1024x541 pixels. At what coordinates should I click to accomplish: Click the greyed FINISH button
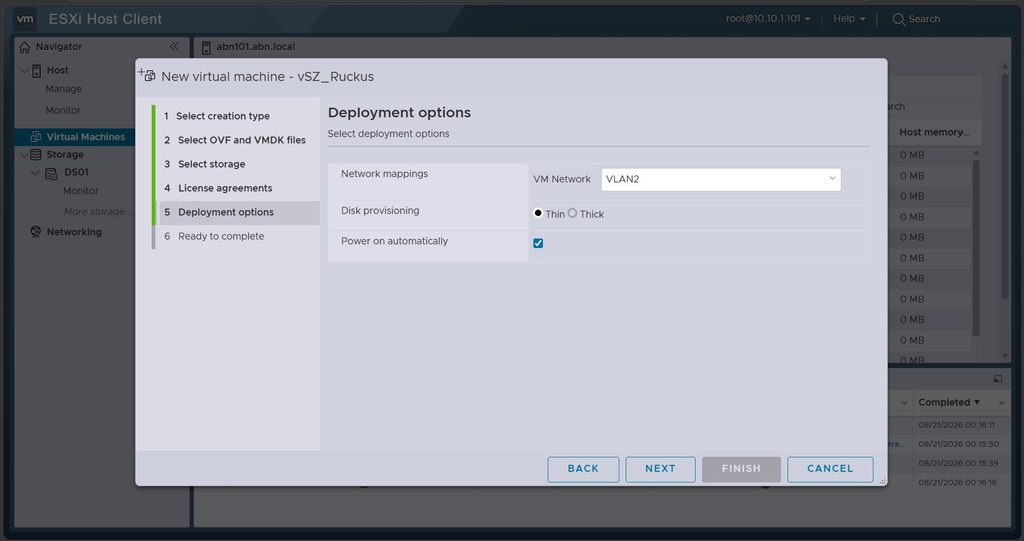click(741, 469)
